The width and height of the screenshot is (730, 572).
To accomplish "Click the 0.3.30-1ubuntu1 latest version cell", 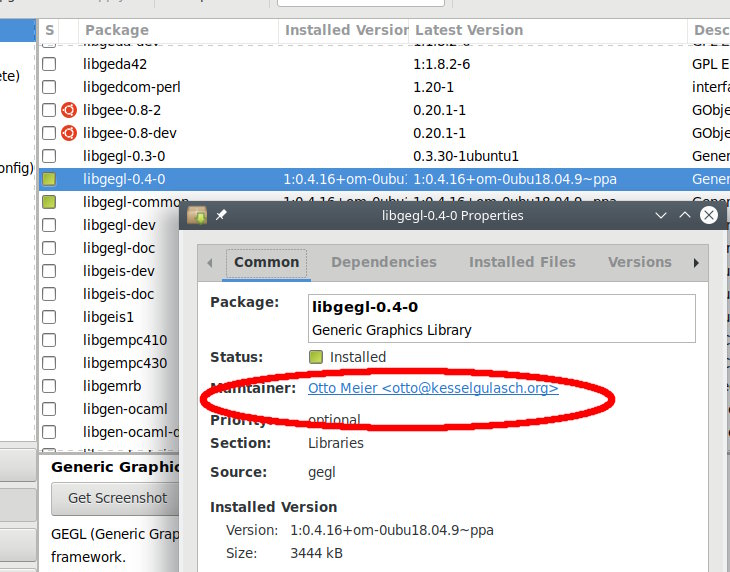I will click(x=466, y=156).
